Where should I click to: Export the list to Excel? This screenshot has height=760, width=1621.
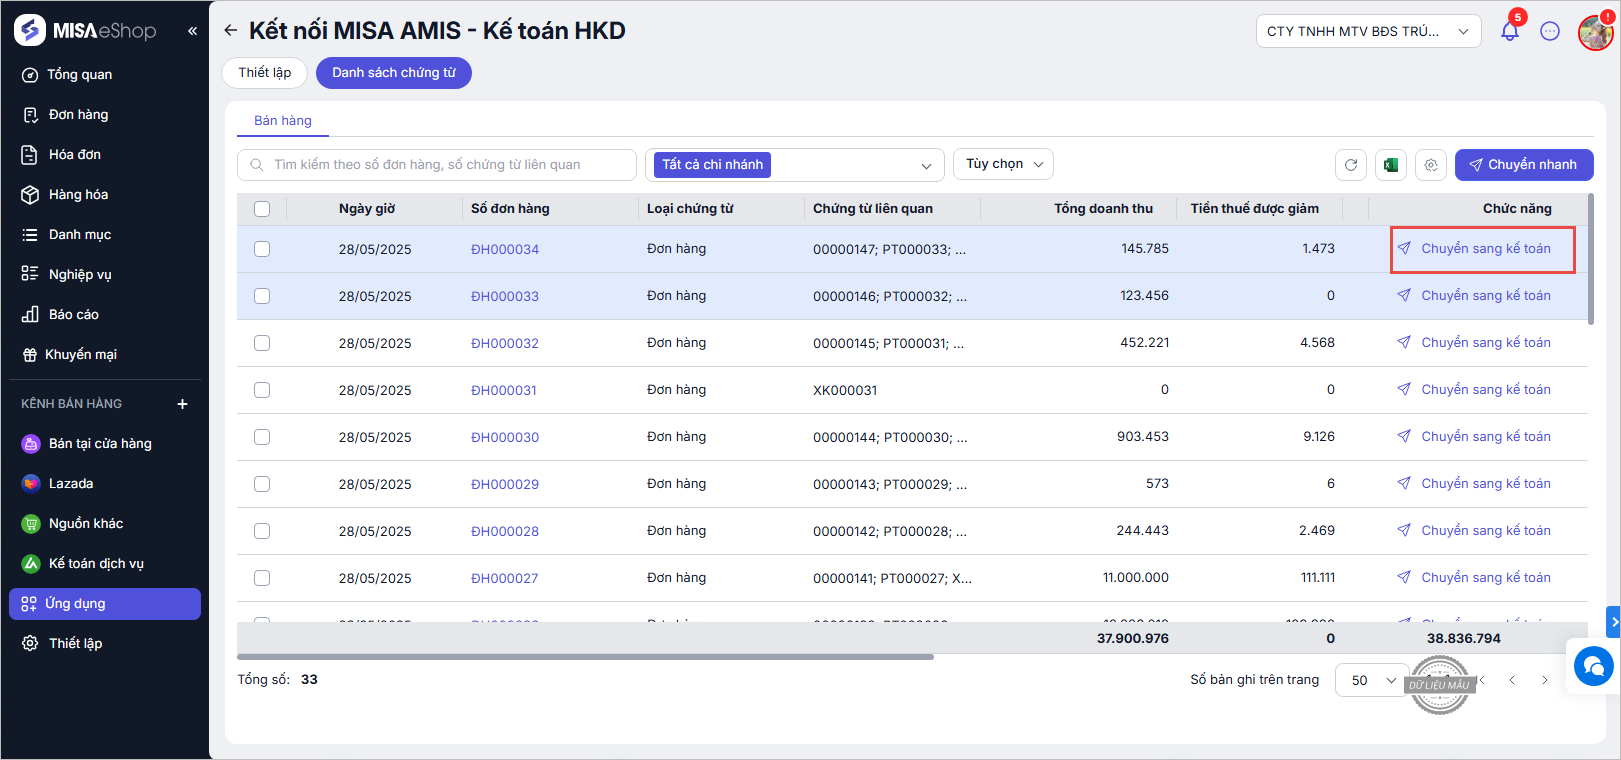[1391, 165]
